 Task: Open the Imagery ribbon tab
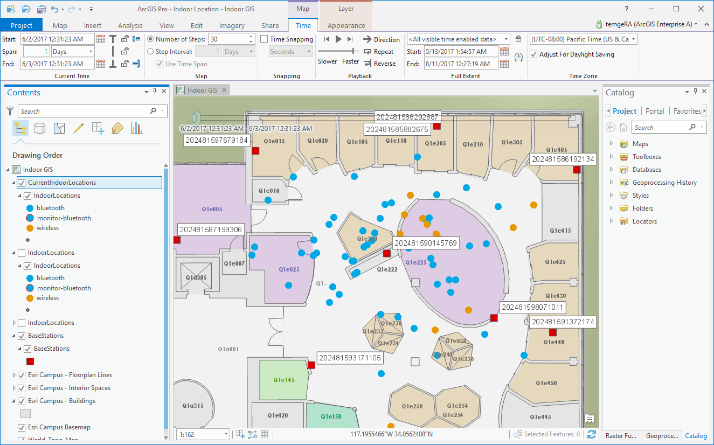pos(232,26)
